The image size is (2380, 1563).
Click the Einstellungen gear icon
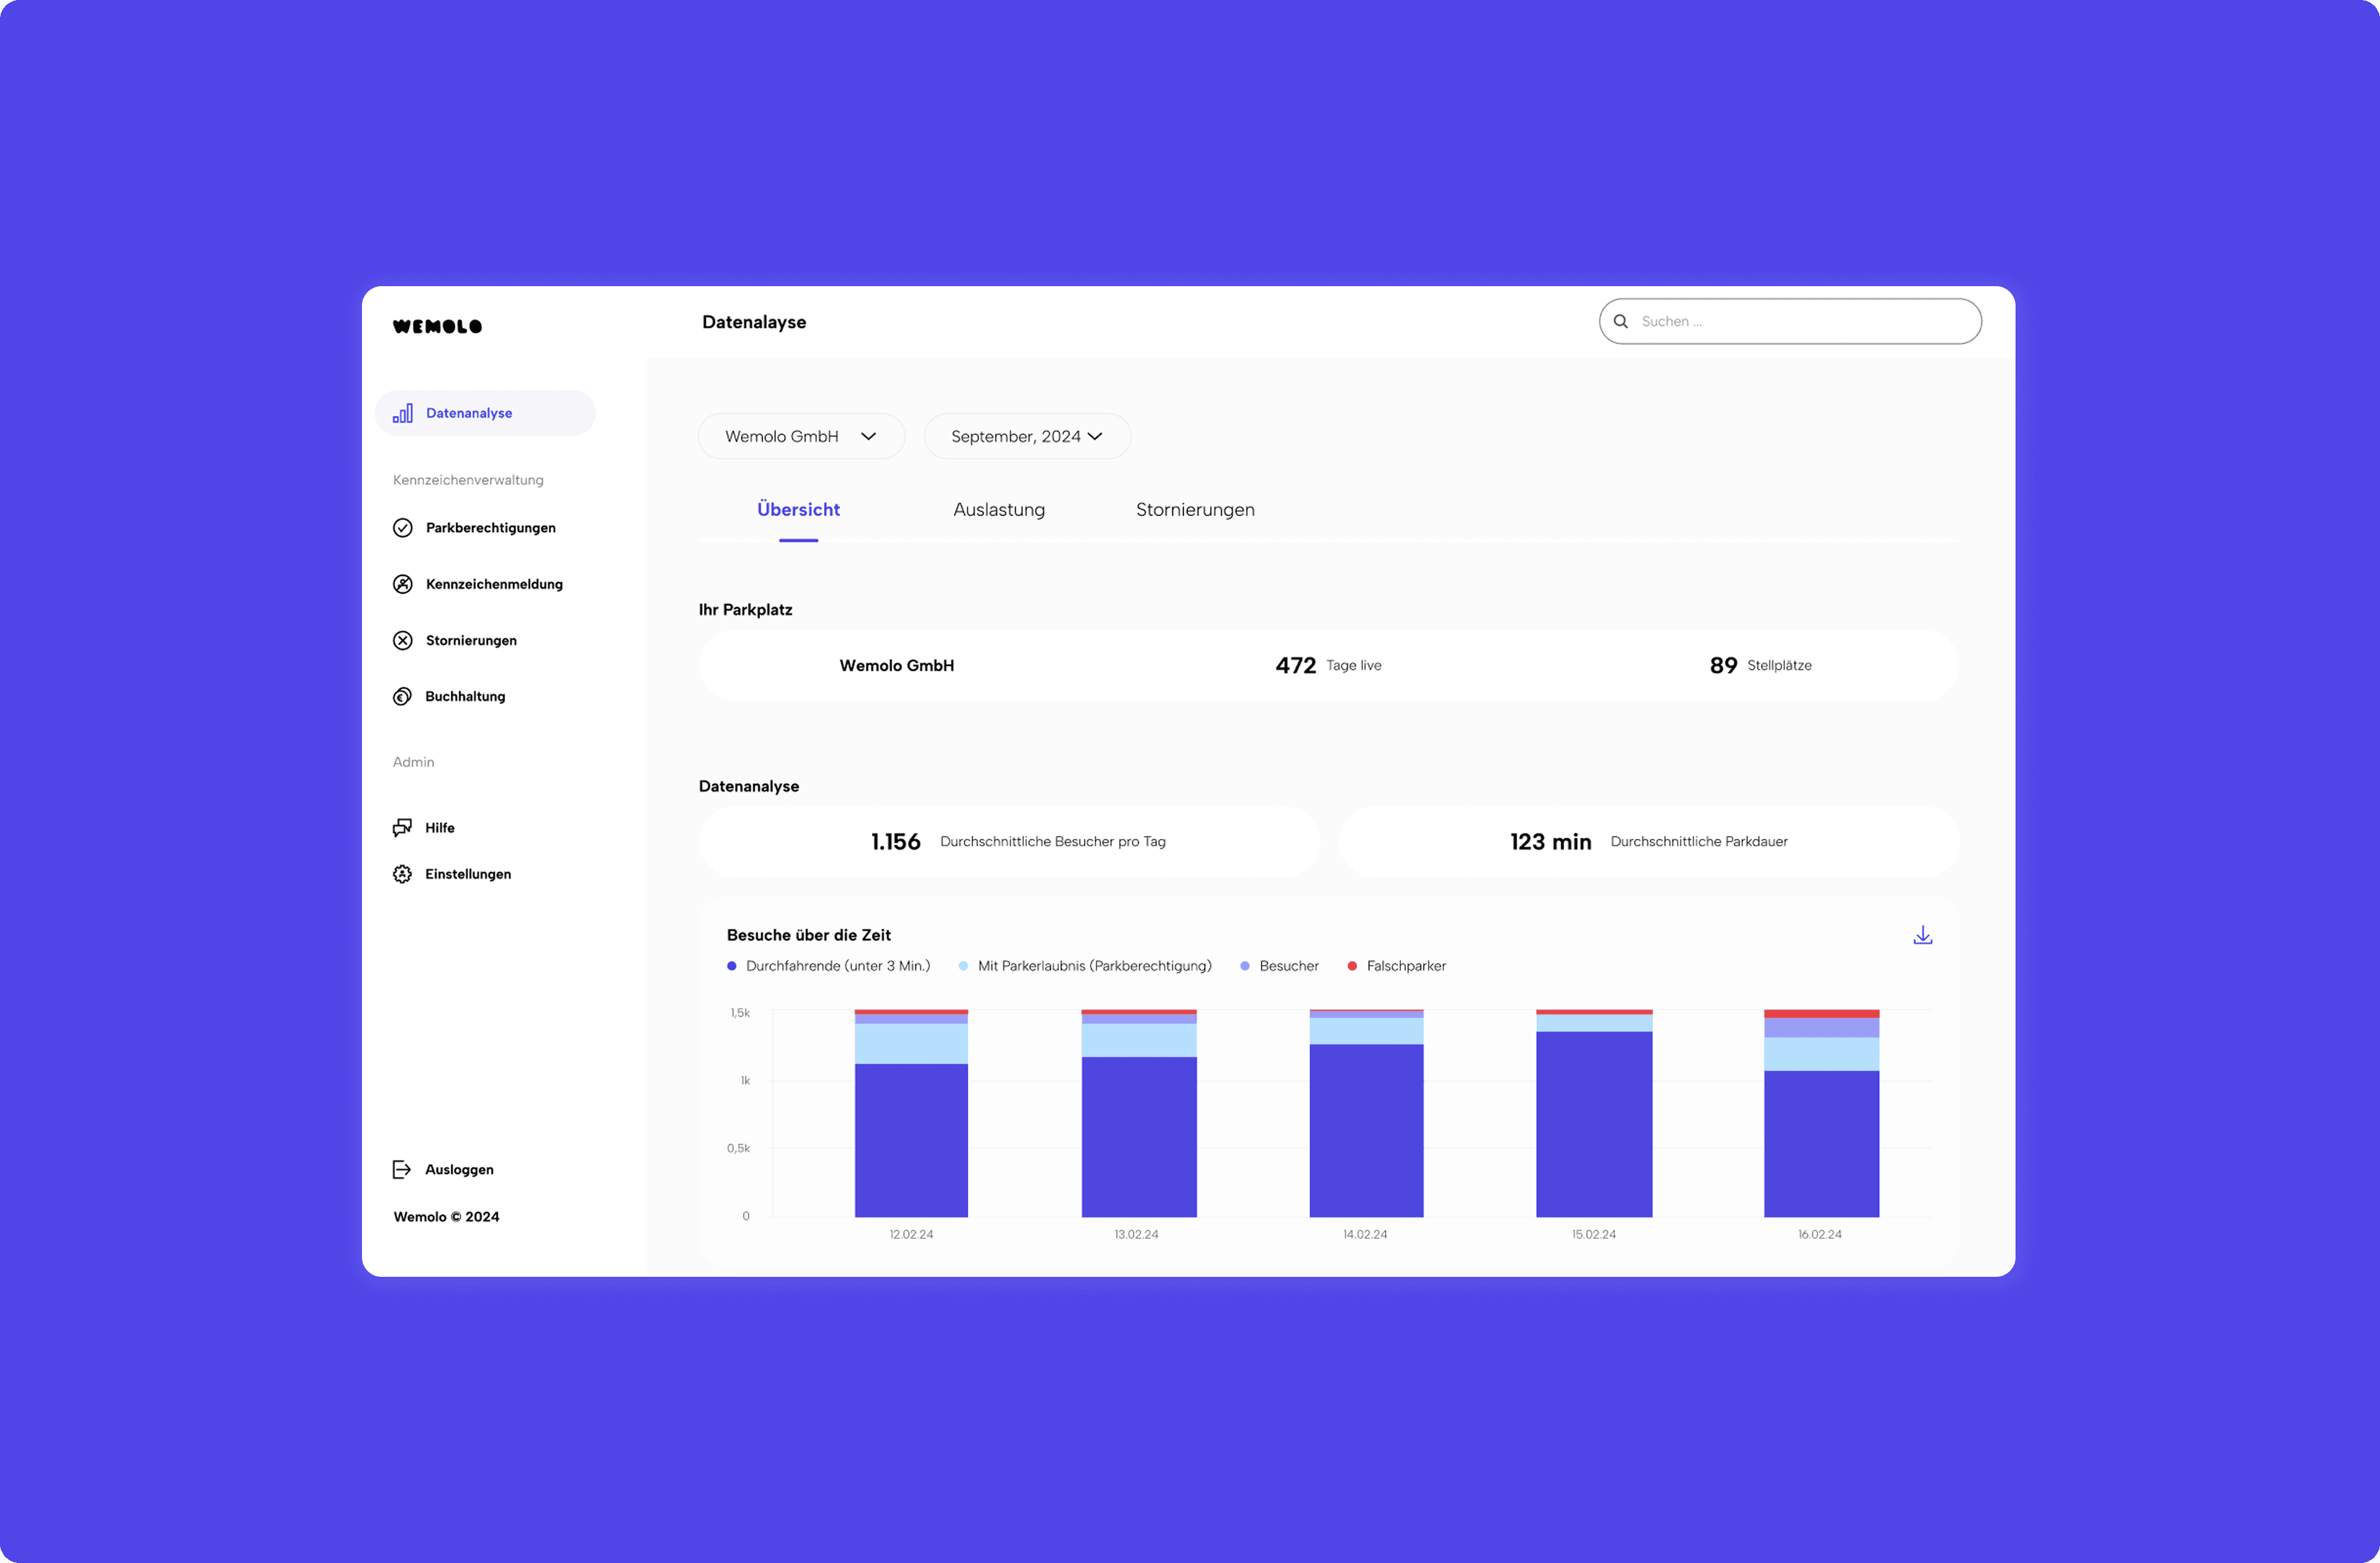(x=403, y=874)
